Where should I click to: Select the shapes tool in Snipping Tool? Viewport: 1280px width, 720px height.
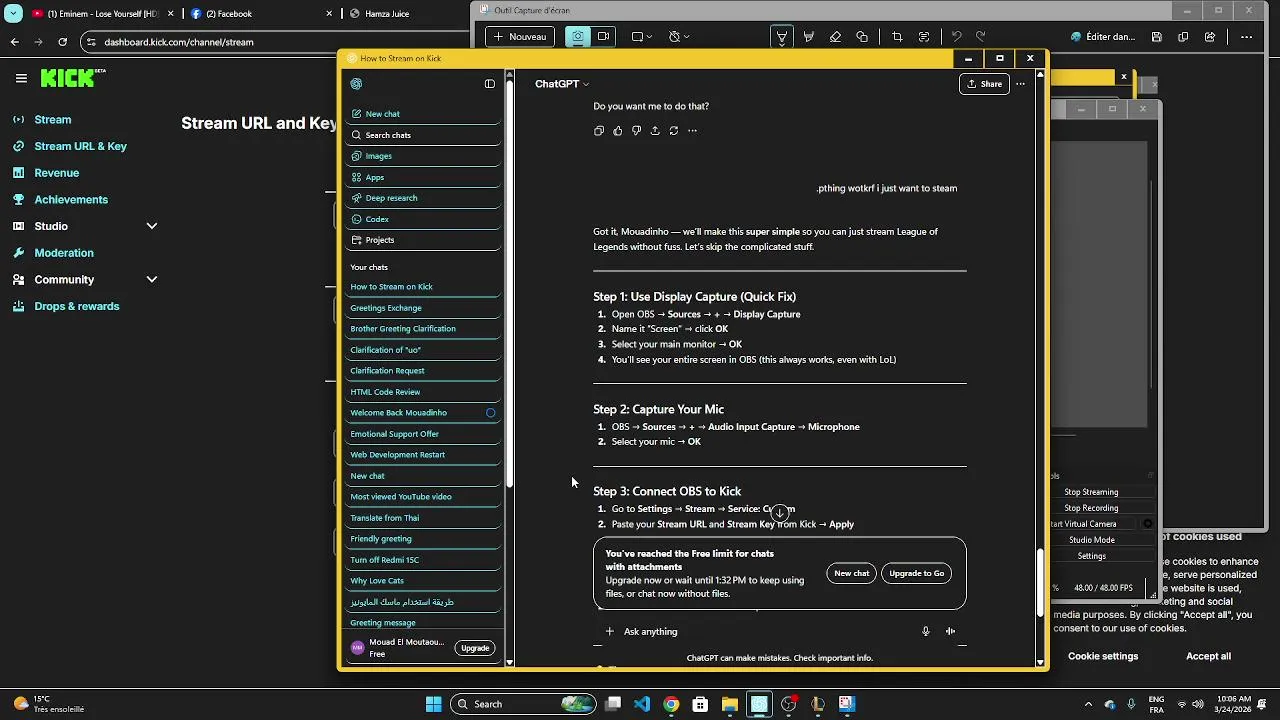tap(862, 37)
